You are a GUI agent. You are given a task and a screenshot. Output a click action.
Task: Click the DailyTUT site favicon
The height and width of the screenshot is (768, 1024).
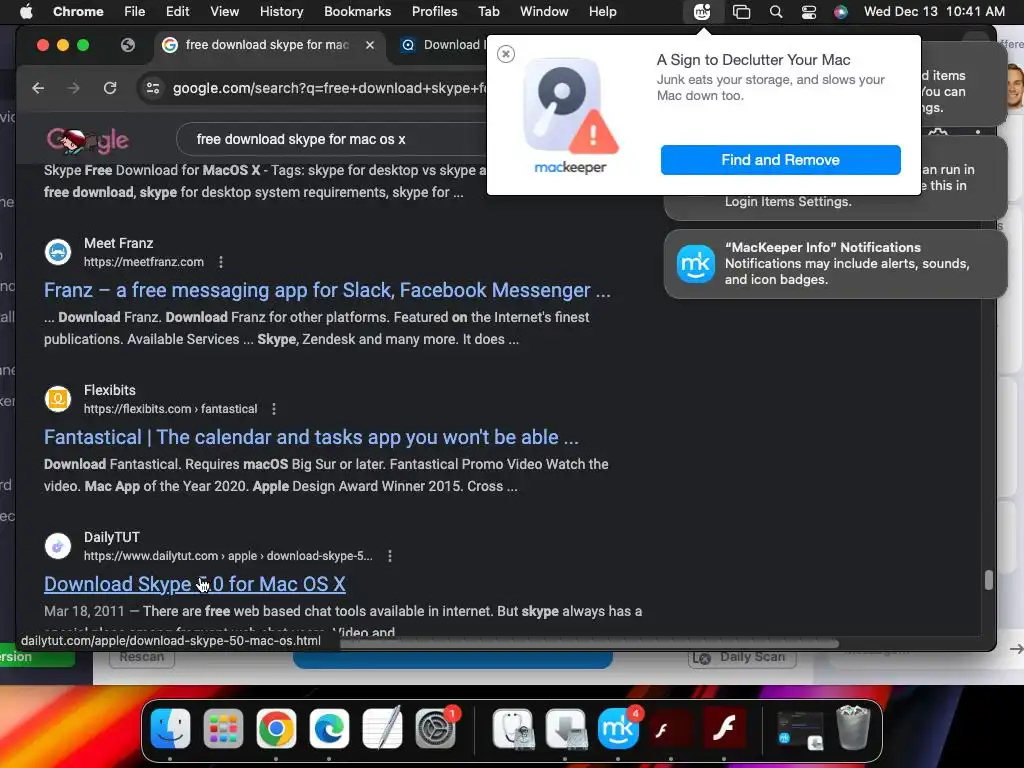tap(57, 546)
